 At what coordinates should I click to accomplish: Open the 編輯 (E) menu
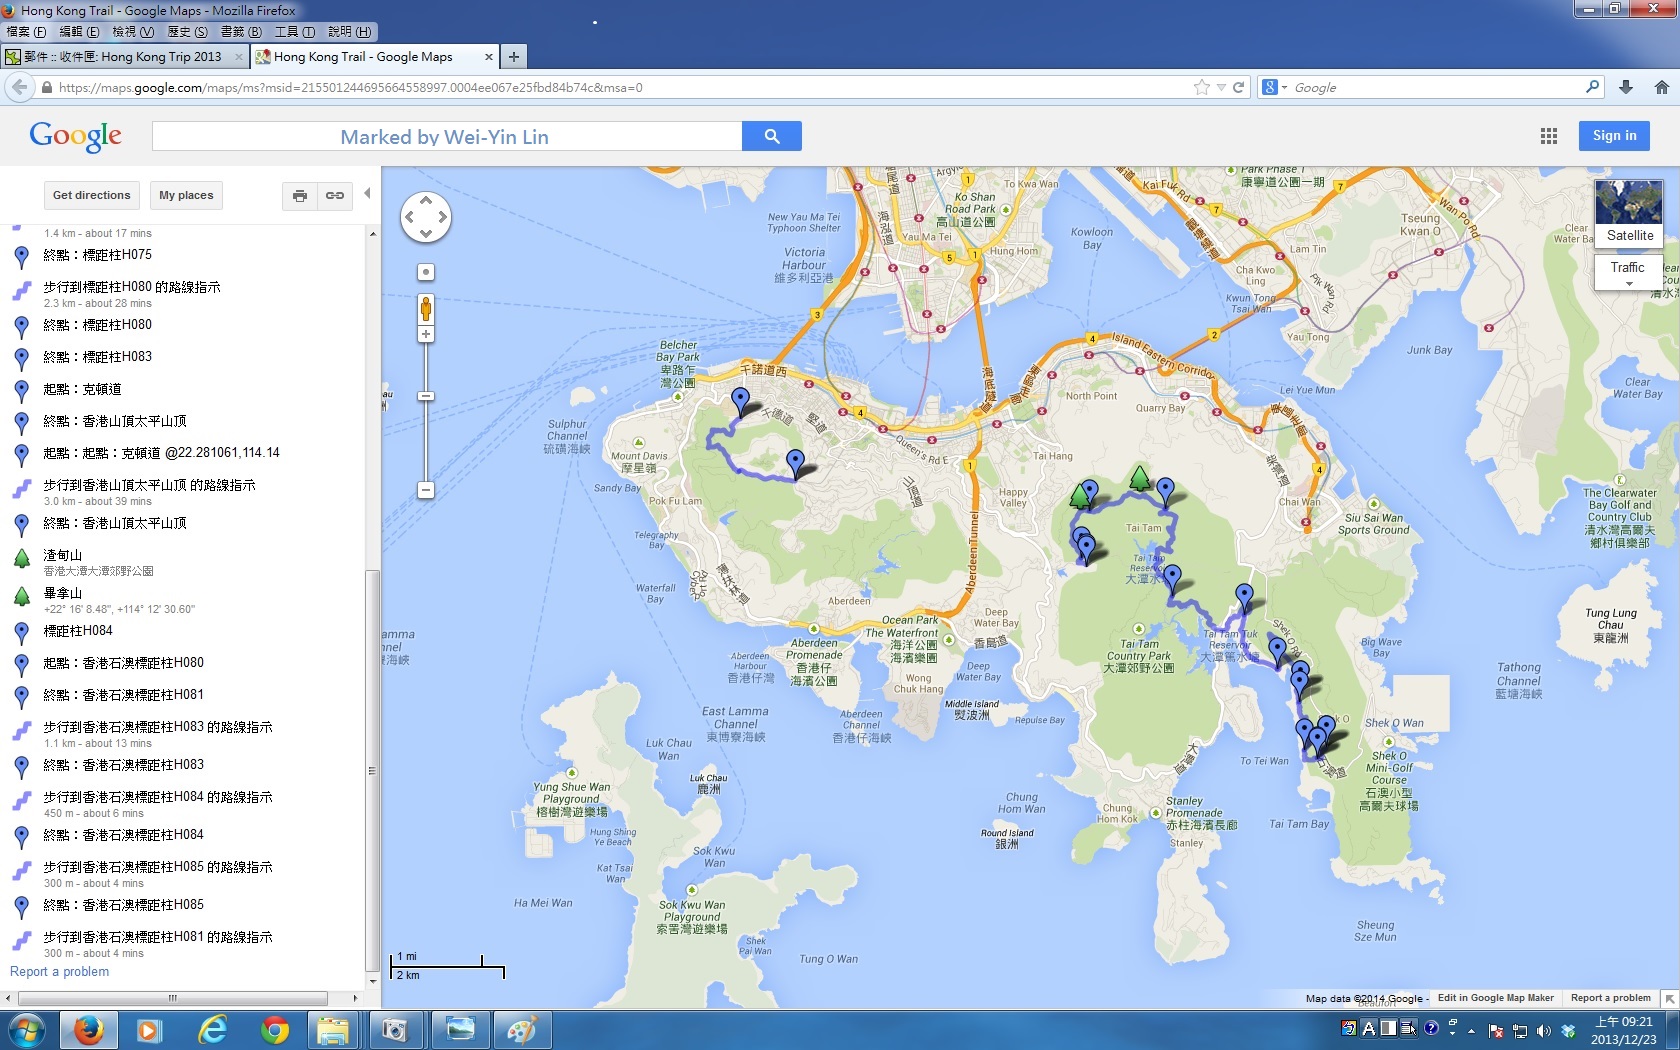(80, 32)
